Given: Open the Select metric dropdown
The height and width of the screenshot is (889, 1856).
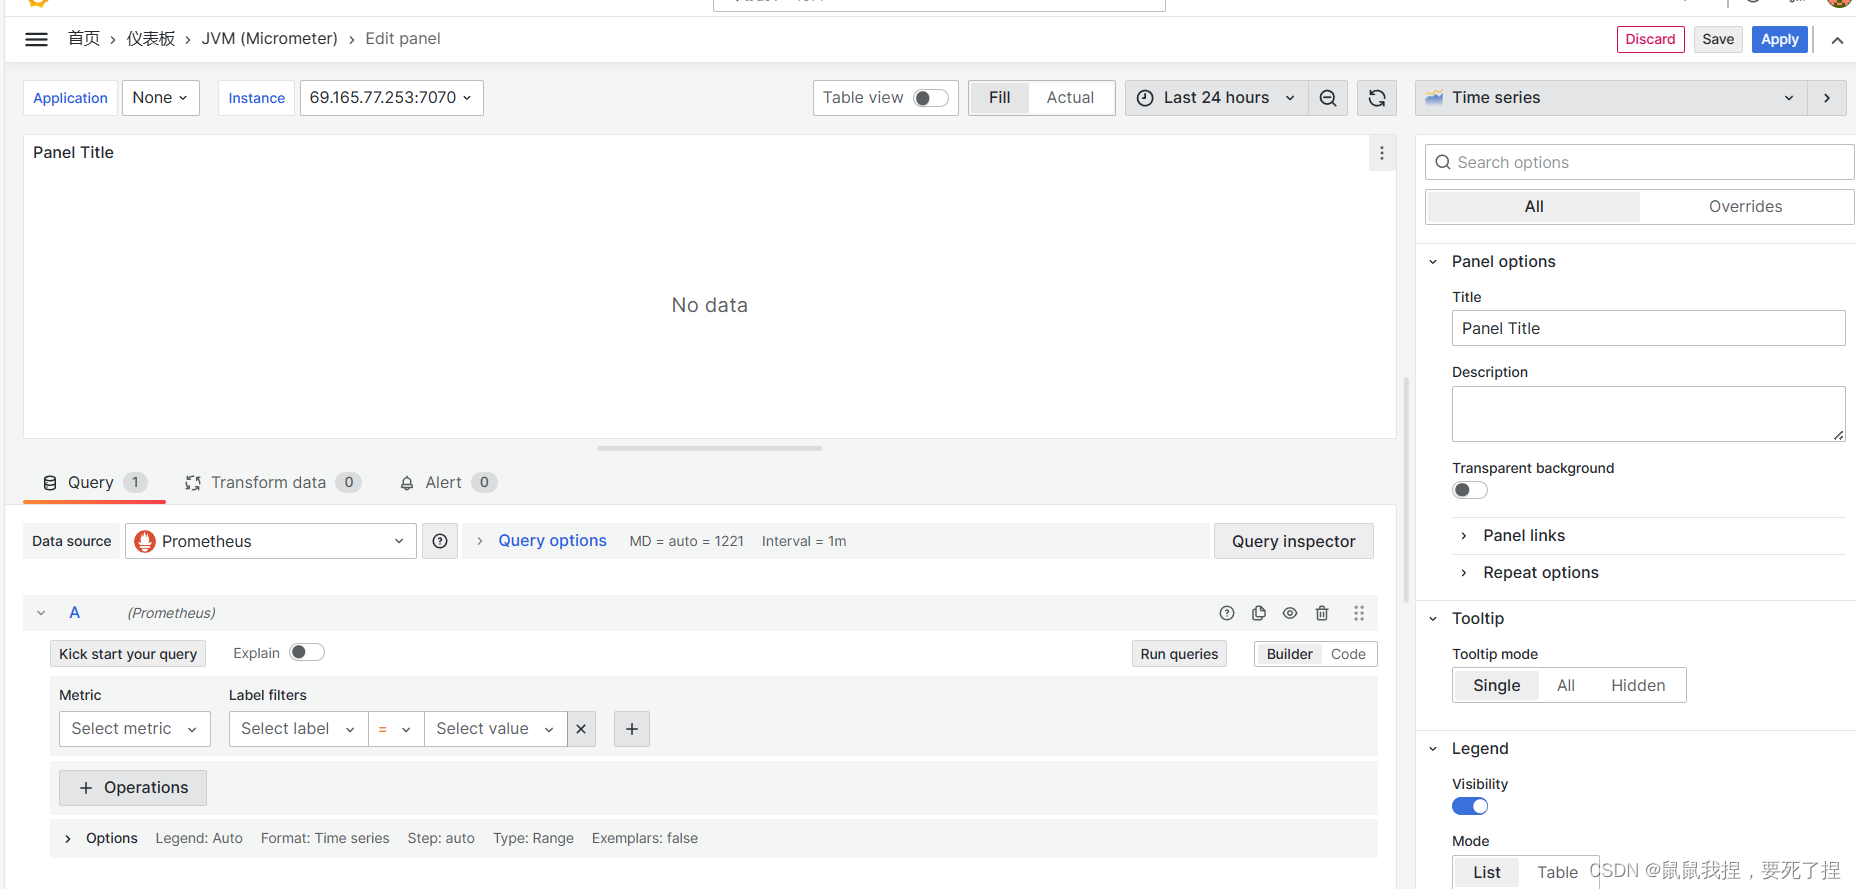Looking at the screenshot, I should (135, 729).
